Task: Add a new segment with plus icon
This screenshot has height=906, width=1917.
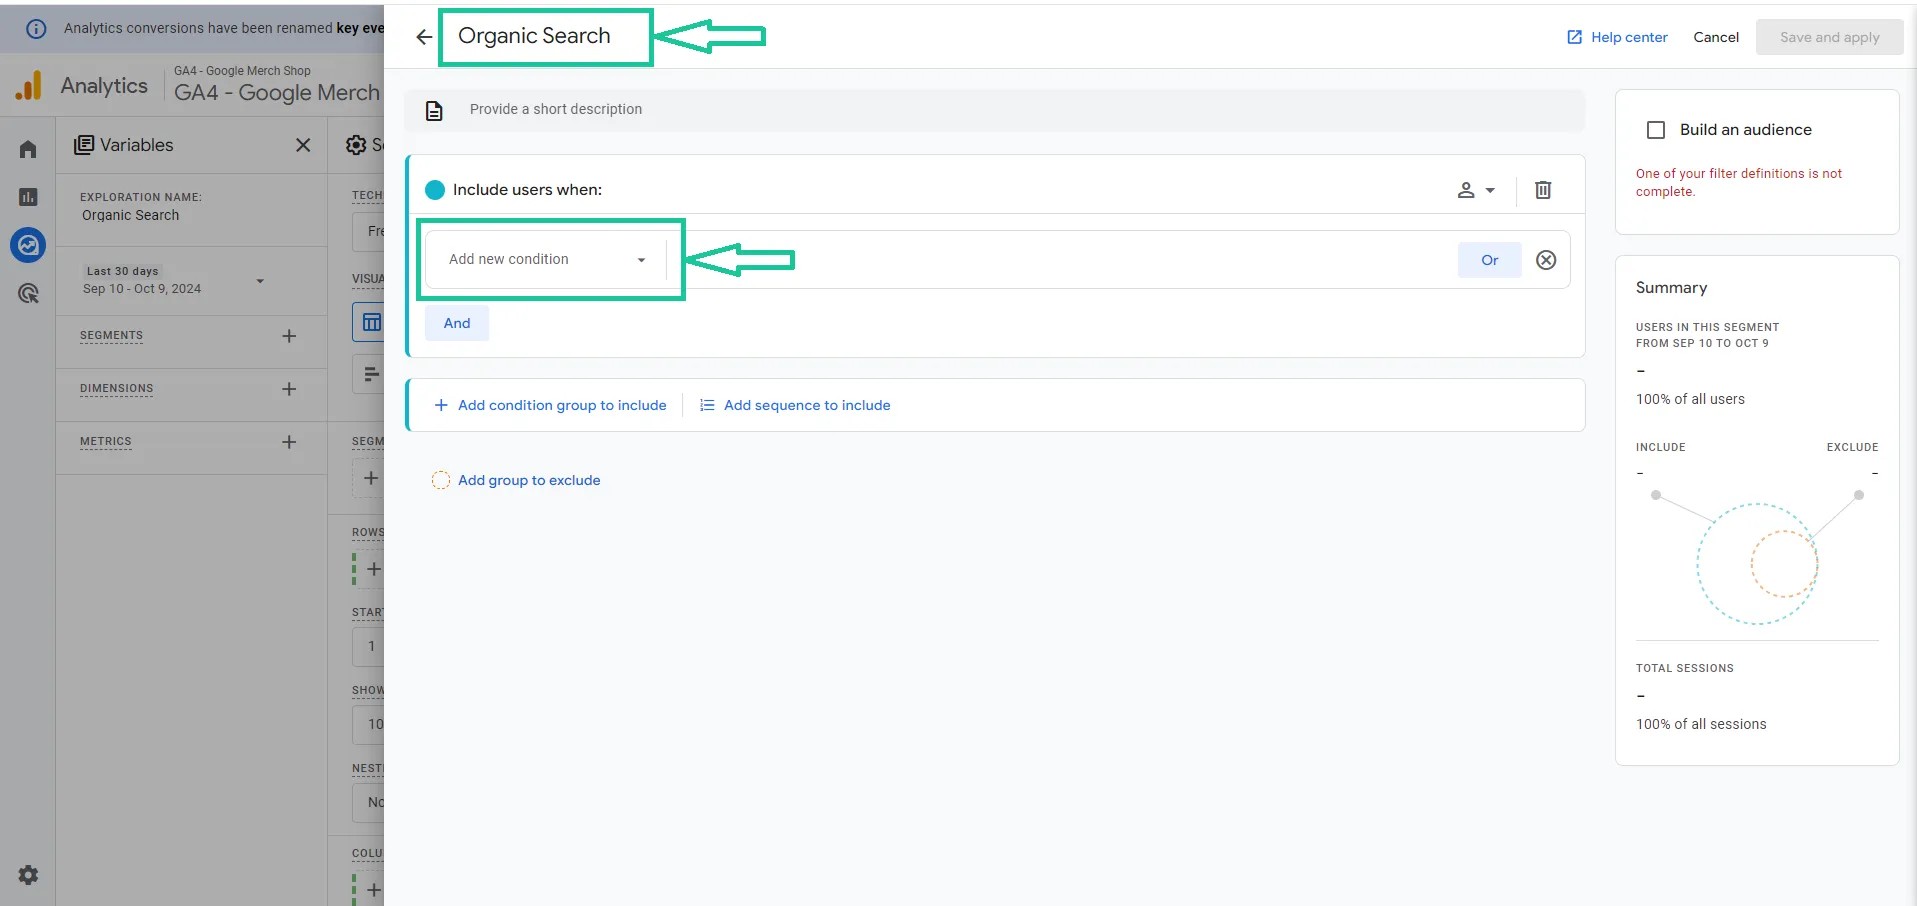Action: [289, 336]
